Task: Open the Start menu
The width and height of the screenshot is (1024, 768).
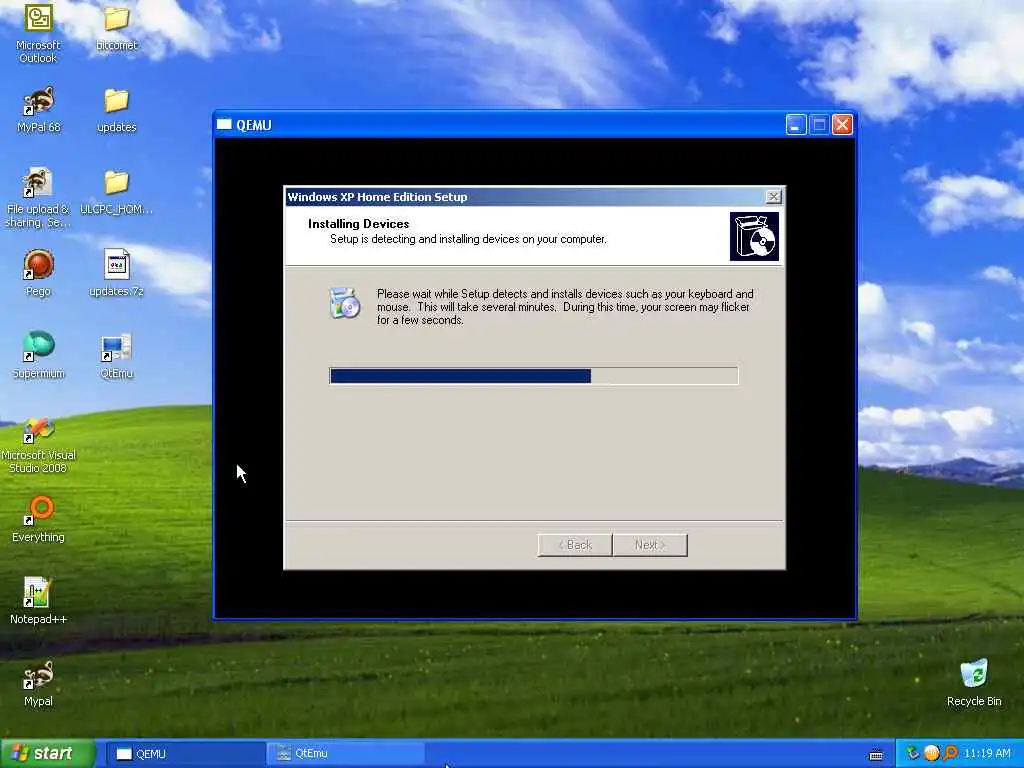Action: (48, 754)
